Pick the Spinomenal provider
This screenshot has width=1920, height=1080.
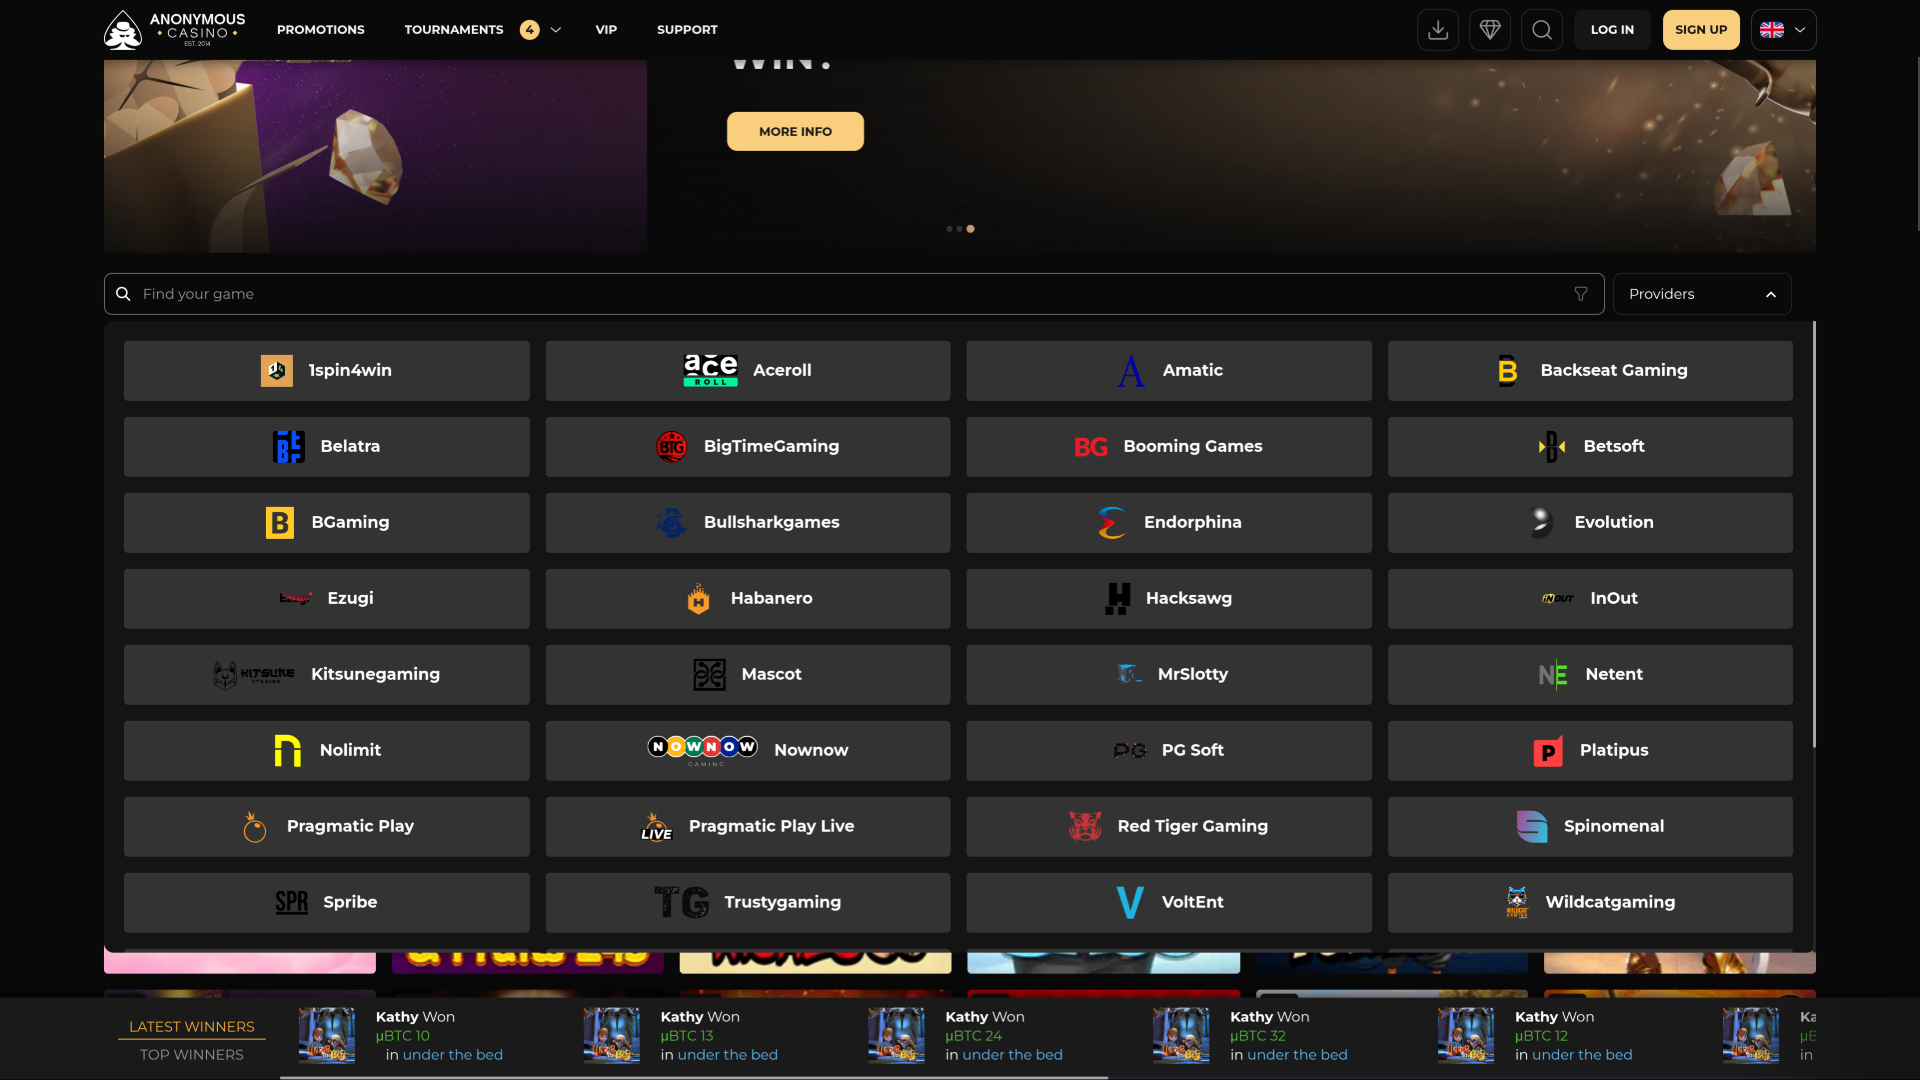click(x=1590, y=827)
